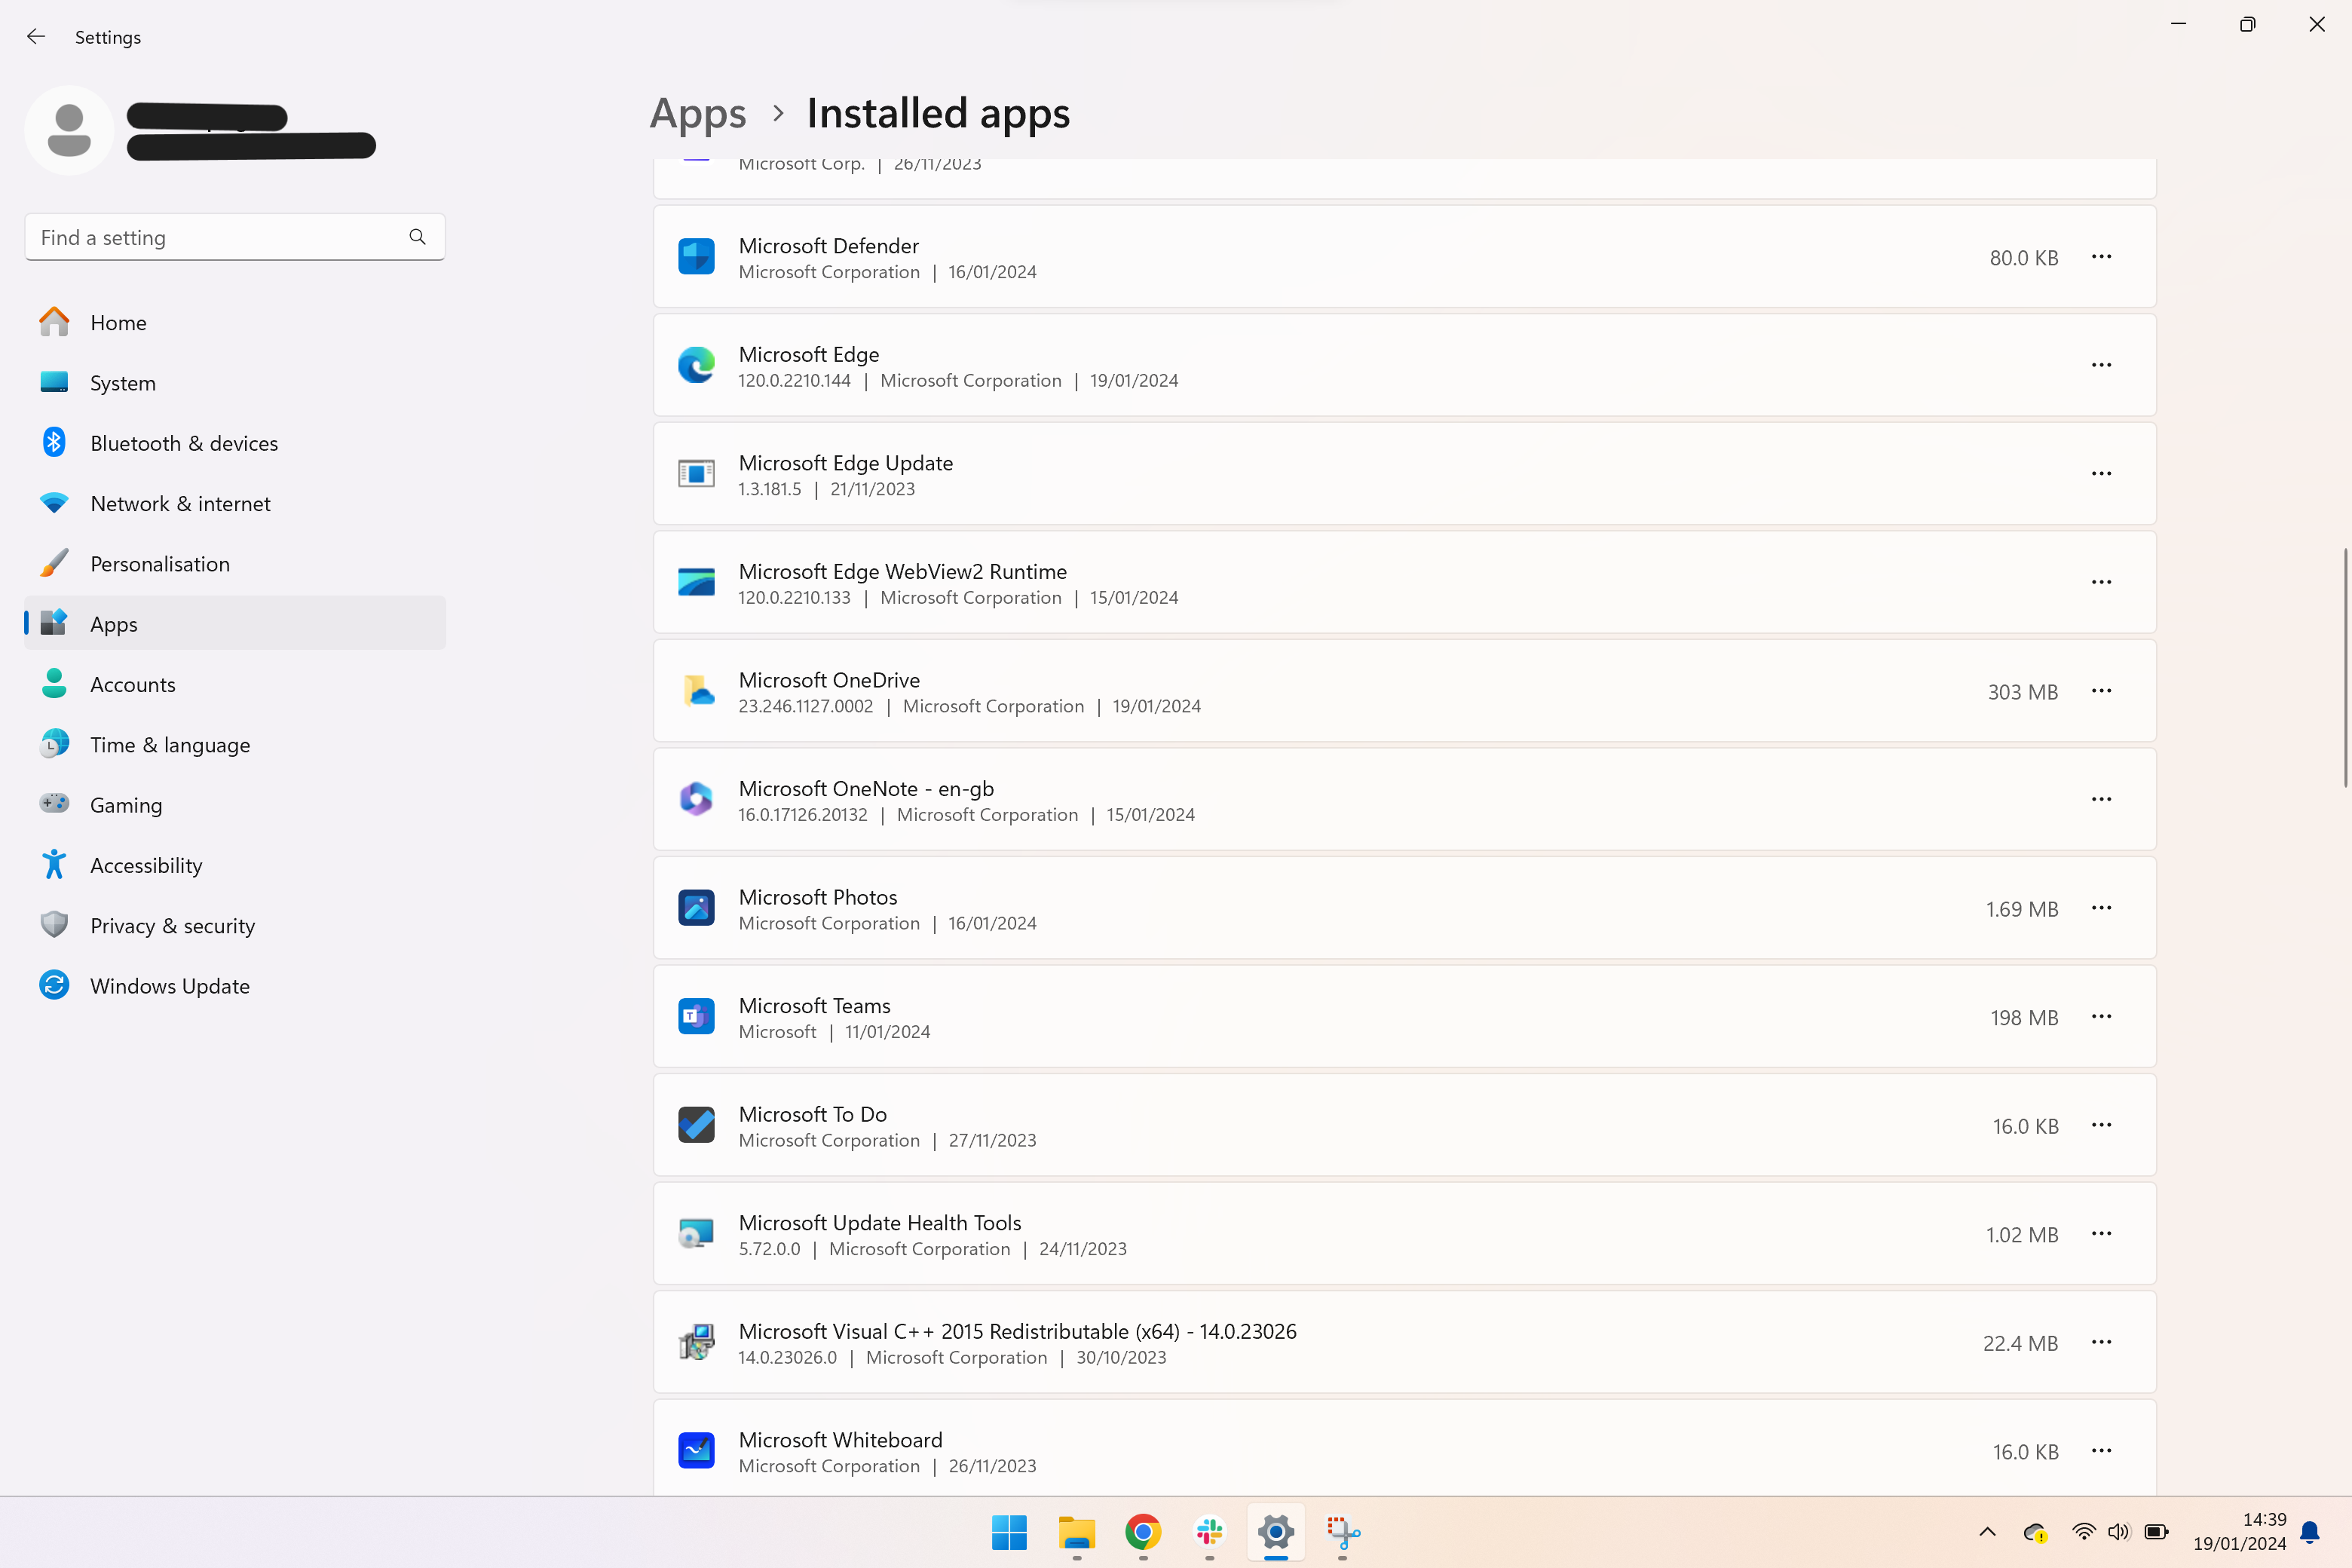This screenshot has height=1568, width=2352.
Task: Click the 80.0 KB Defender size
Action: pyautogui.click(x=2023, y=258)
